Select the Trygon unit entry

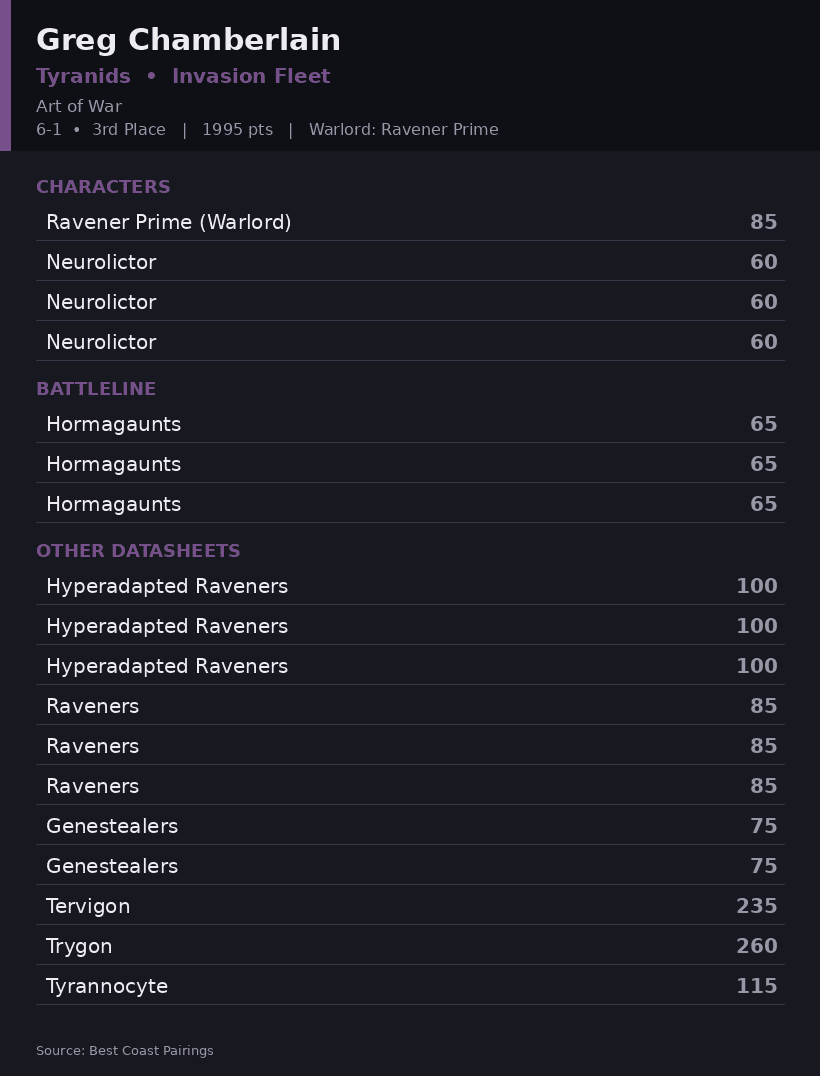tap(410, 946)
